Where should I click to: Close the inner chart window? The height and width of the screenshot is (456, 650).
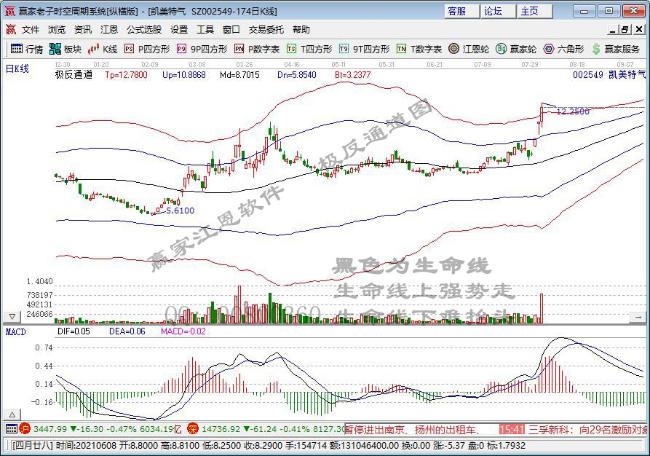coord(638,29)
